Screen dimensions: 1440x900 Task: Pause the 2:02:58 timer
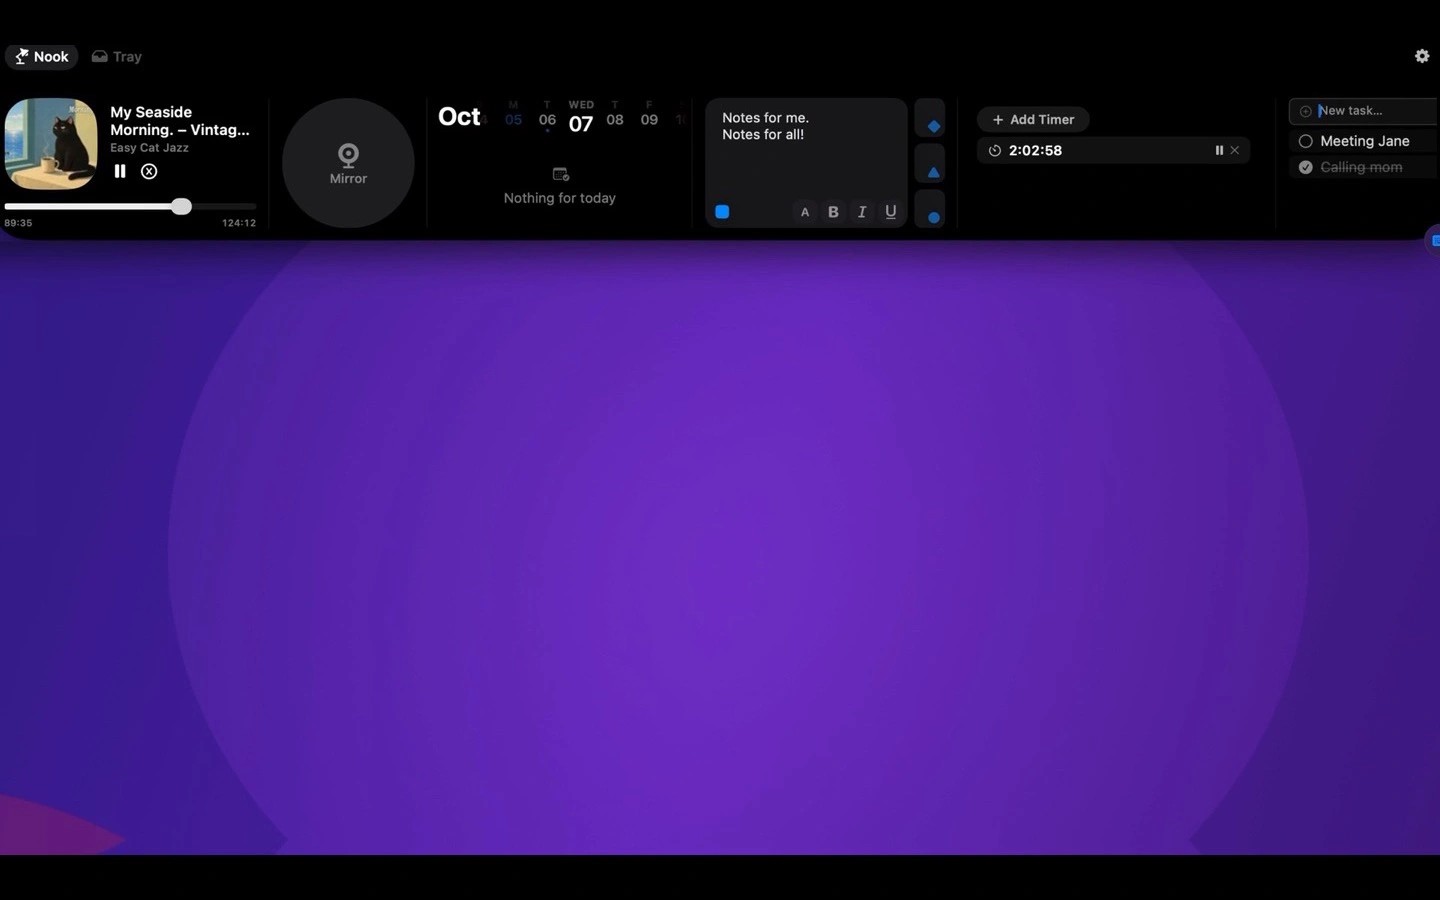tap(1219, 150)
